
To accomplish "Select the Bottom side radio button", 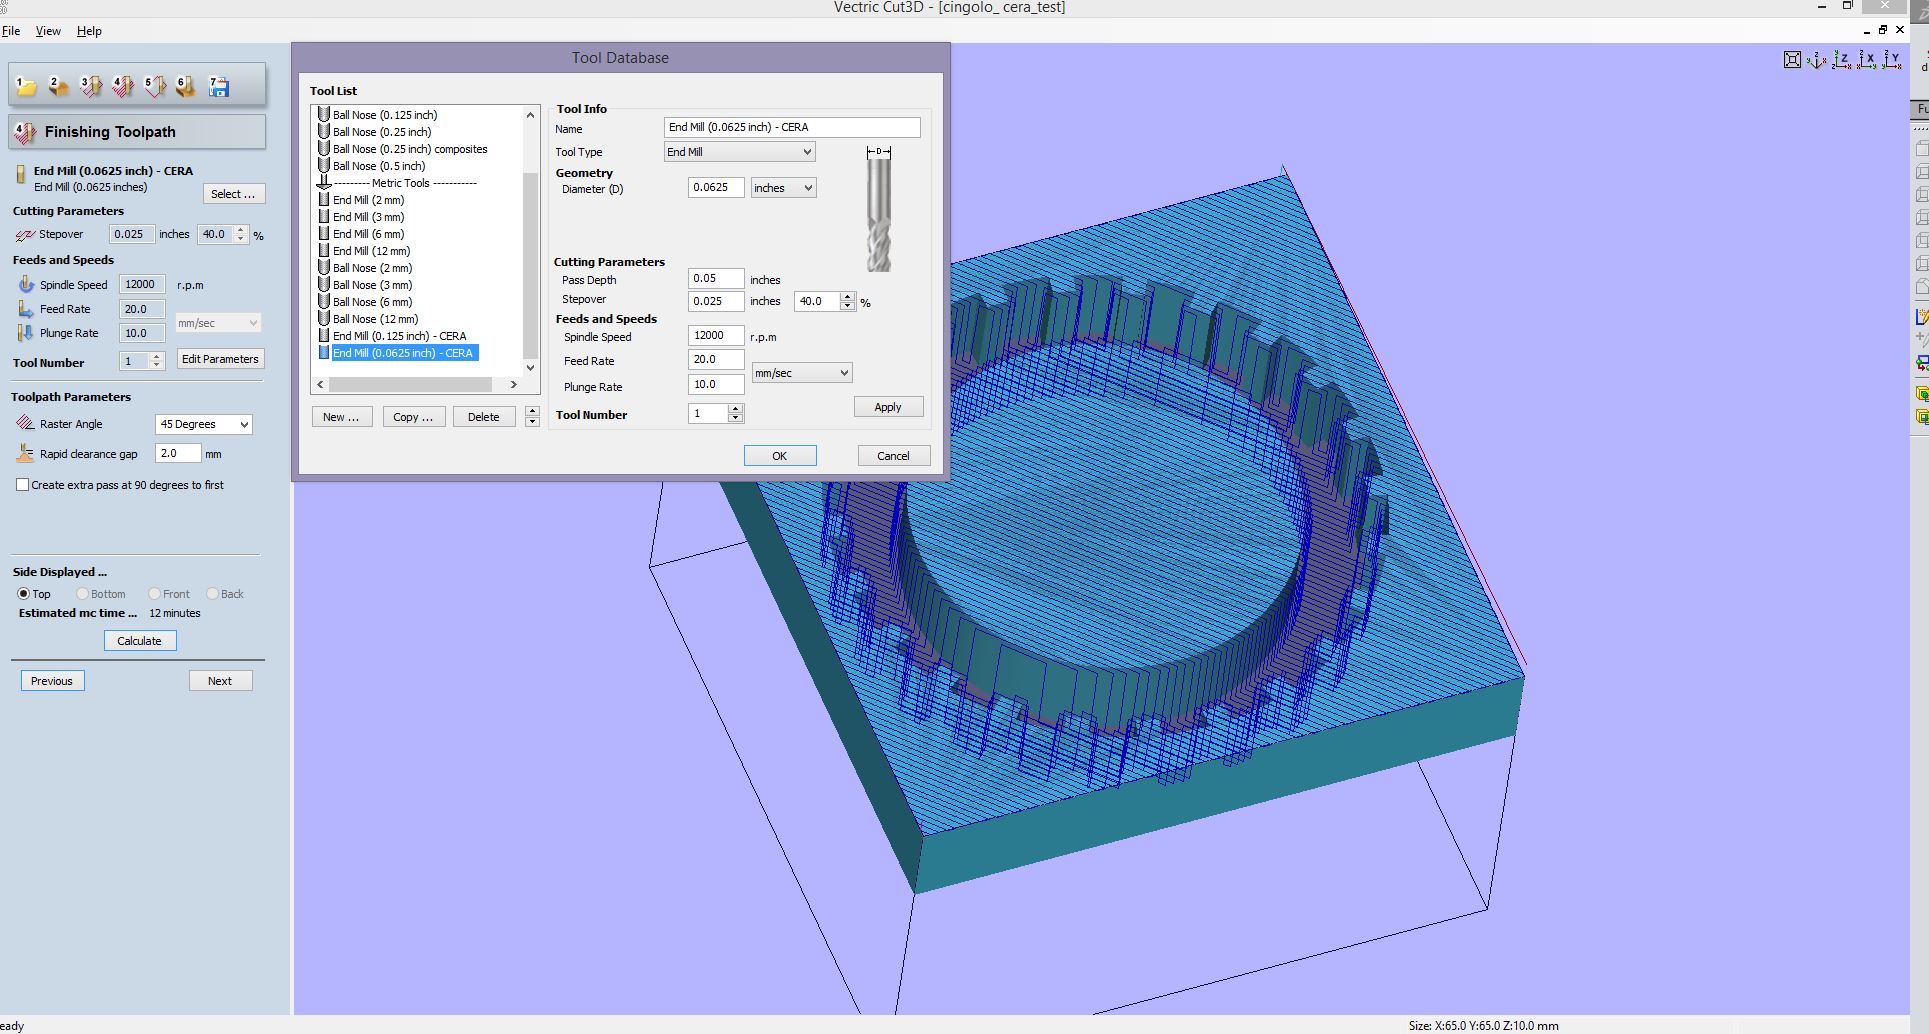I will 83,594.
